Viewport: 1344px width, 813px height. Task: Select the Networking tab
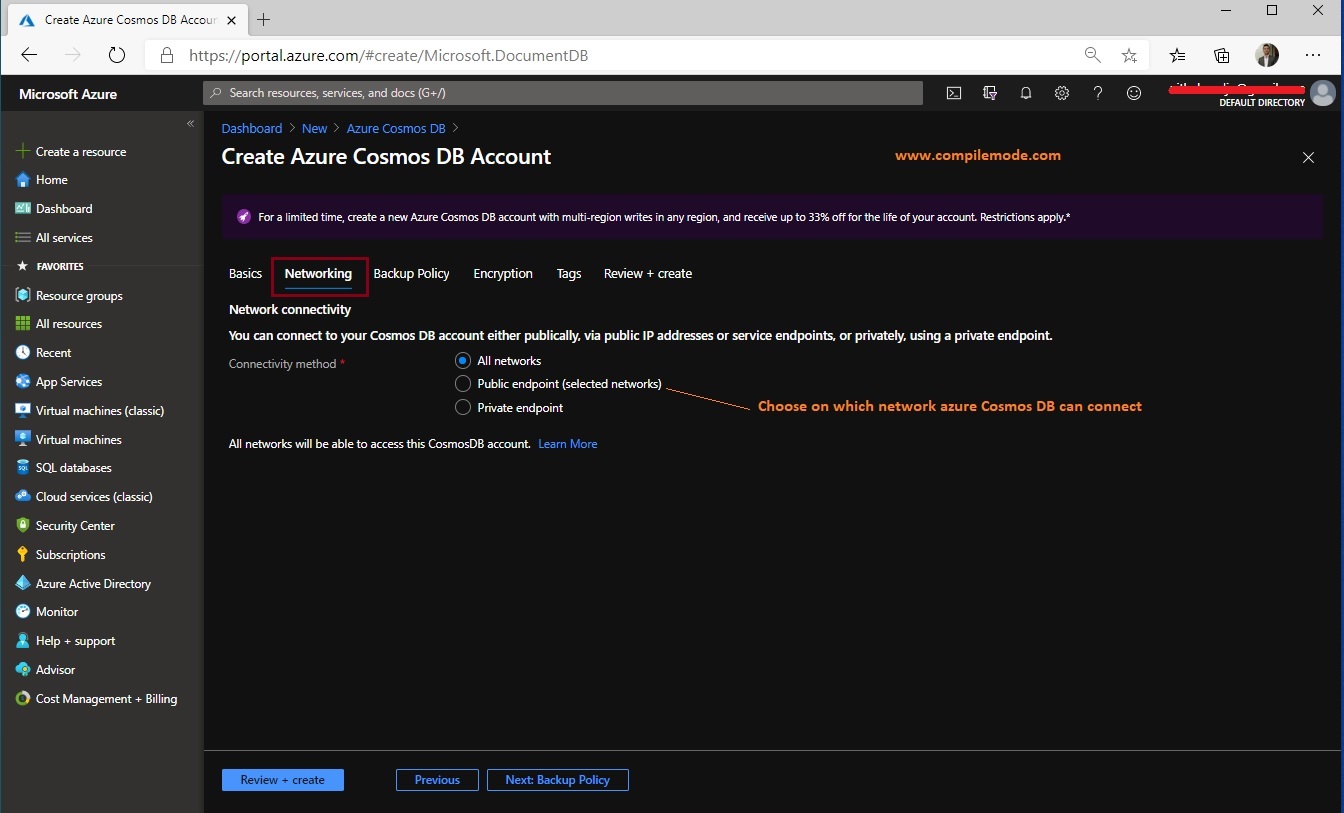[x=318, y=274]
